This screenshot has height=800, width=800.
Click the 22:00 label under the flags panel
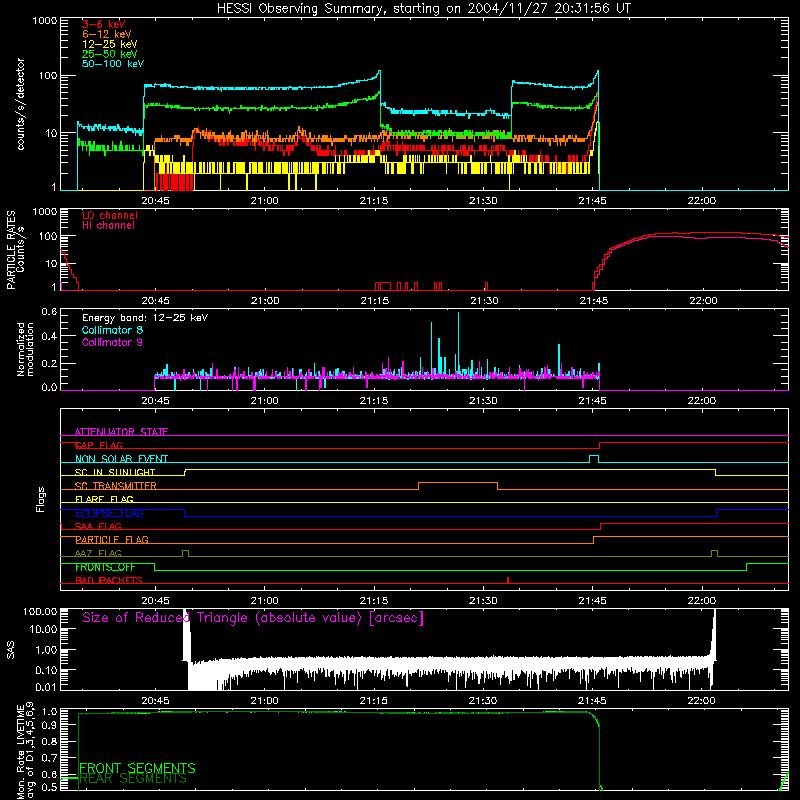tap(702, 601)
